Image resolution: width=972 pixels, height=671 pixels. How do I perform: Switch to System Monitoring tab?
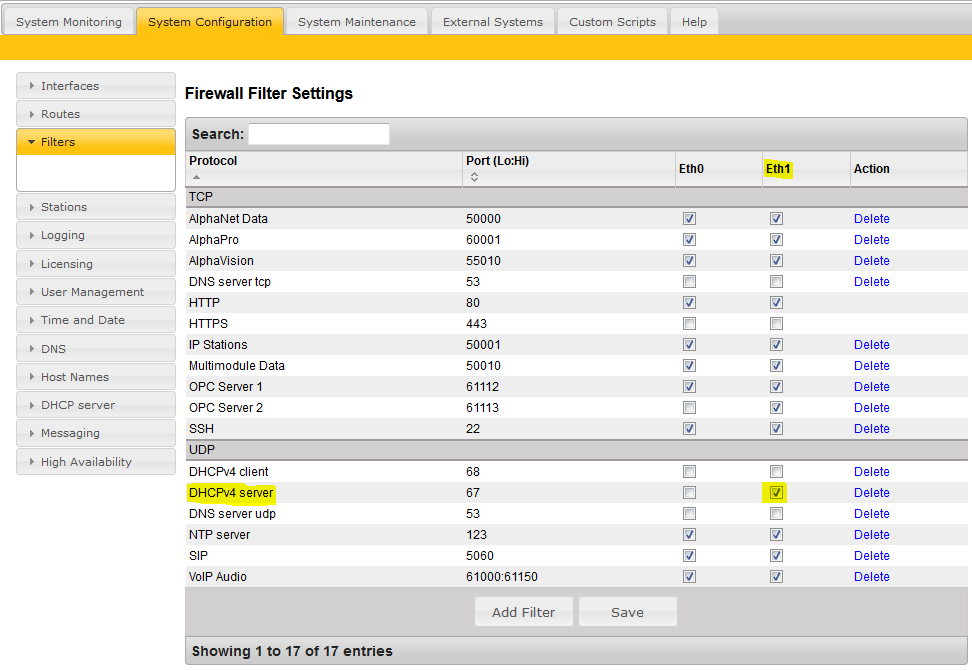point(69,22)
